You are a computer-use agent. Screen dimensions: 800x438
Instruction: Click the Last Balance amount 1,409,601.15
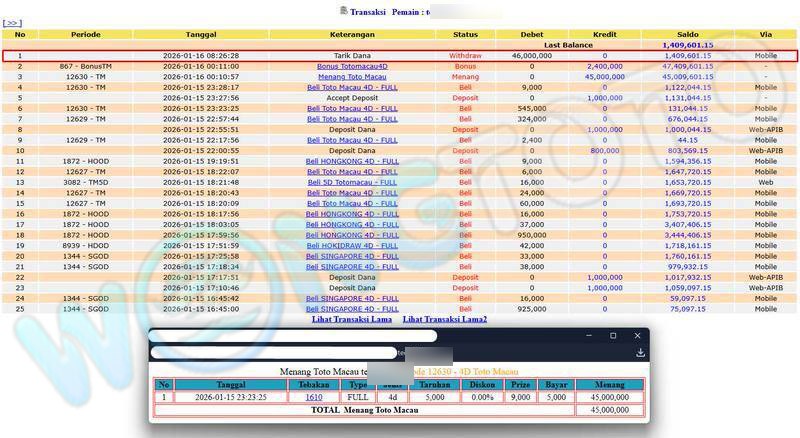coord(687,45)
